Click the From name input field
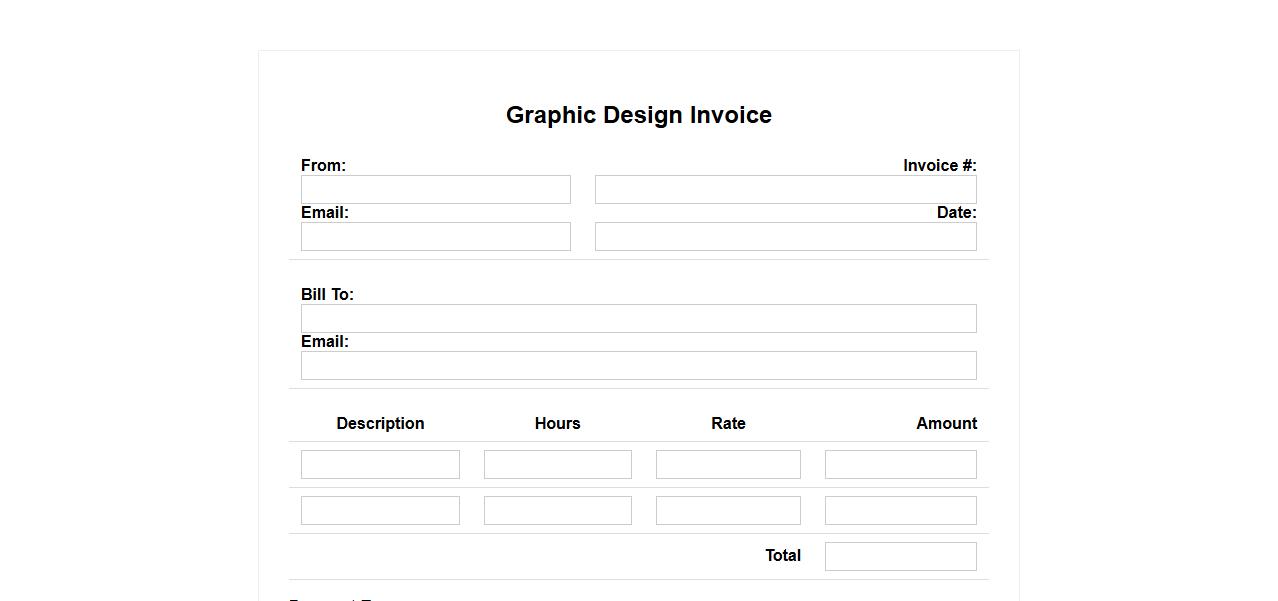This screenshot has height=601, width=1278. click(435, 189)
